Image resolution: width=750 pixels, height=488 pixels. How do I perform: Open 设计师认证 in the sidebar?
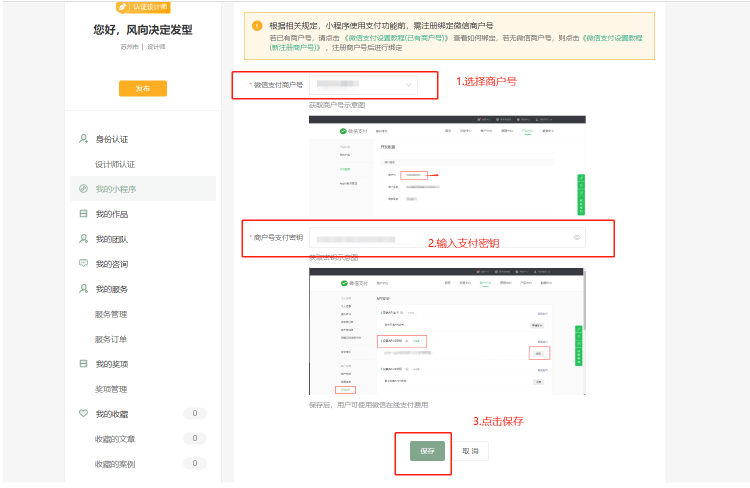pyautogui.click(x=115, y=164)
